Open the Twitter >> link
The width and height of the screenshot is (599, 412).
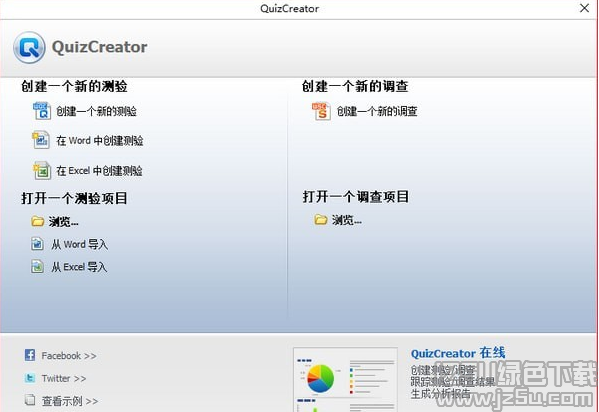coord(64,378)
